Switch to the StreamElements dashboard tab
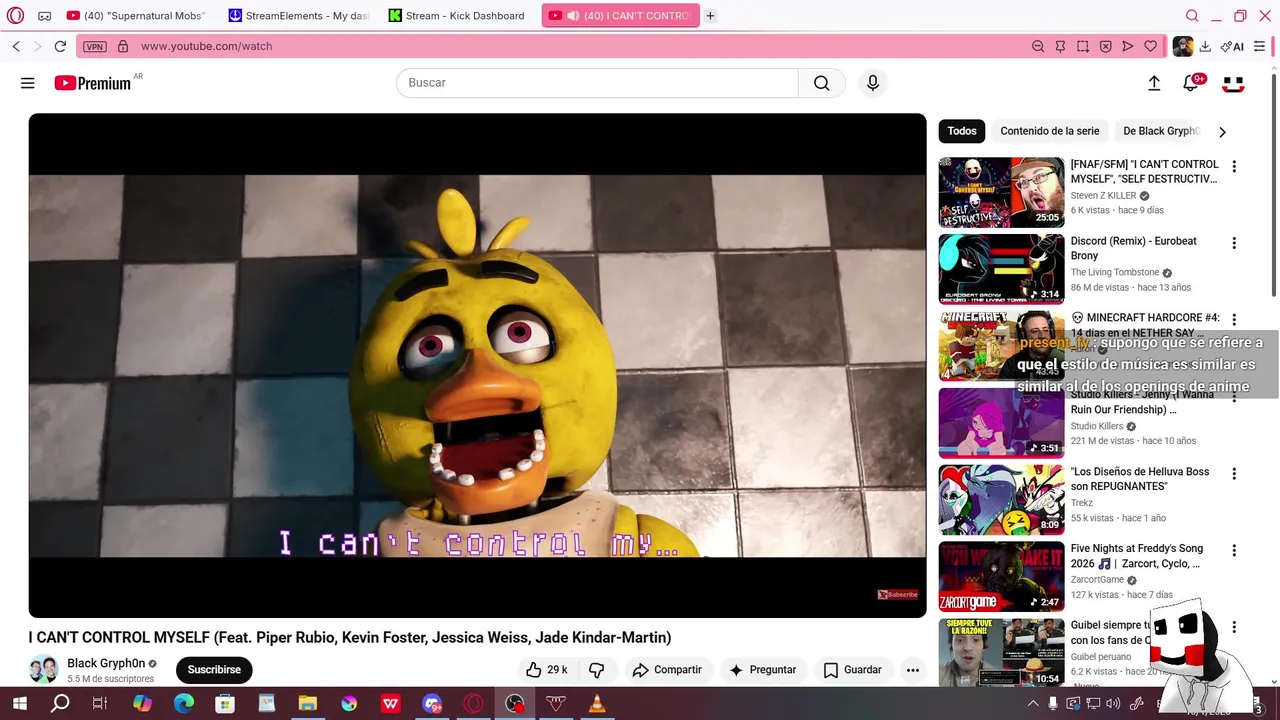Screen dimensions: 1280x720 300,16
